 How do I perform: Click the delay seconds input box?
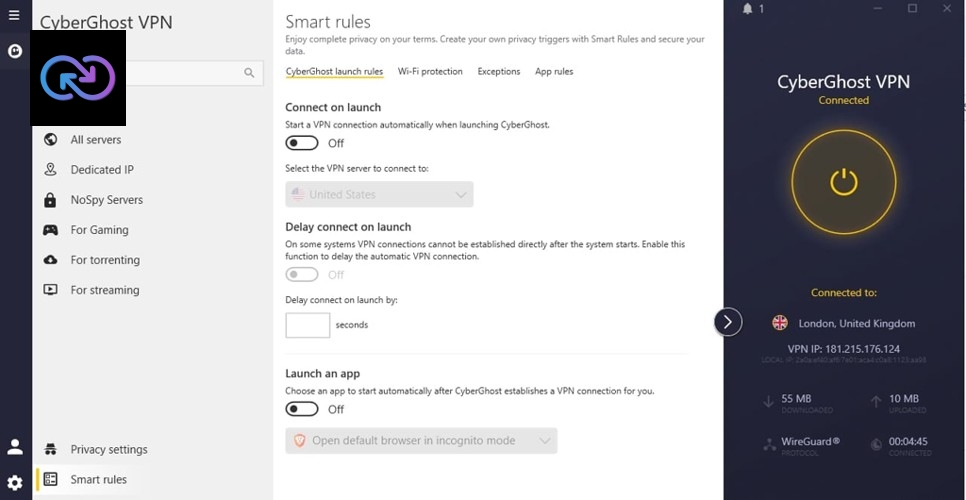click(307, 325)
